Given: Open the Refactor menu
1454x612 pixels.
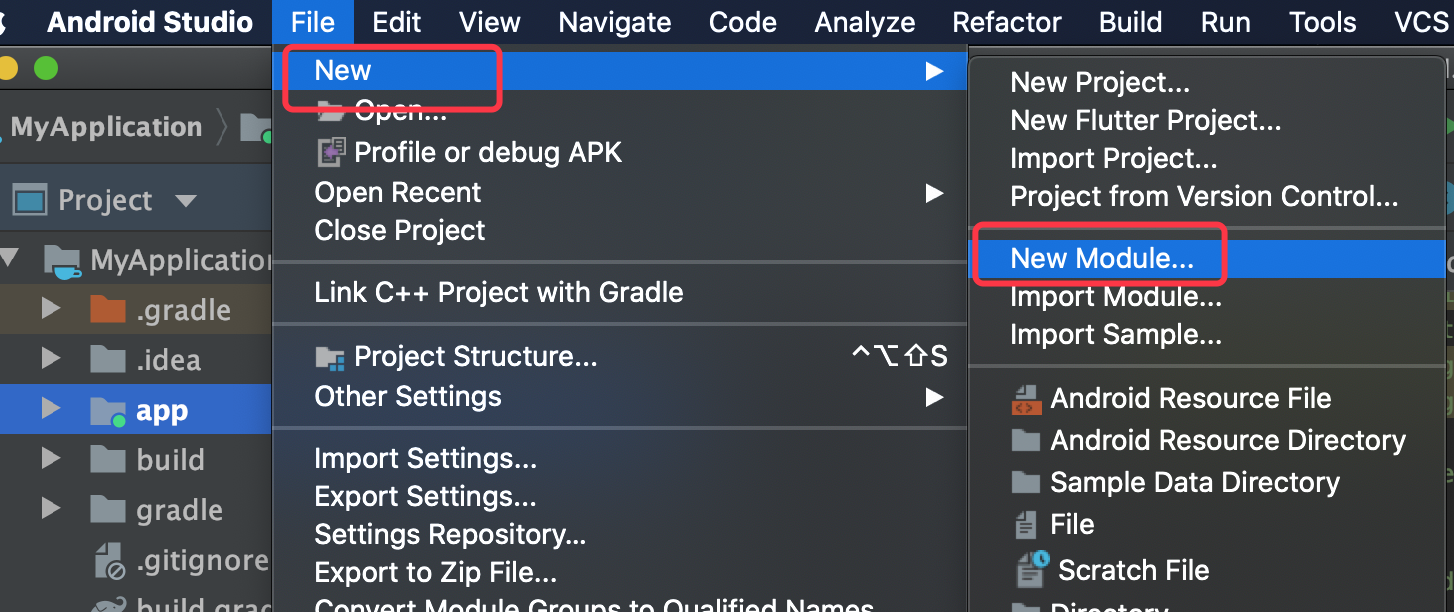Looking at the screenshot, I should (1006, 22).
